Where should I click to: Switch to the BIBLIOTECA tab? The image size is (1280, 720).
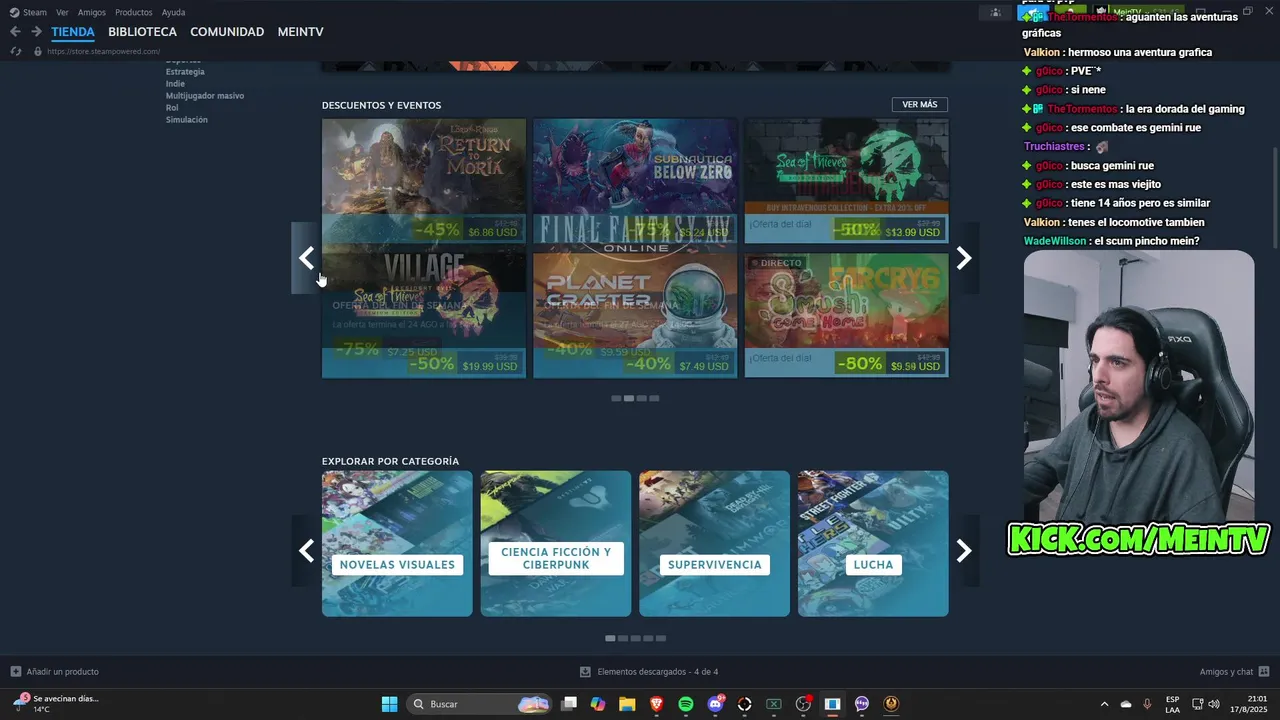point(142,32)
